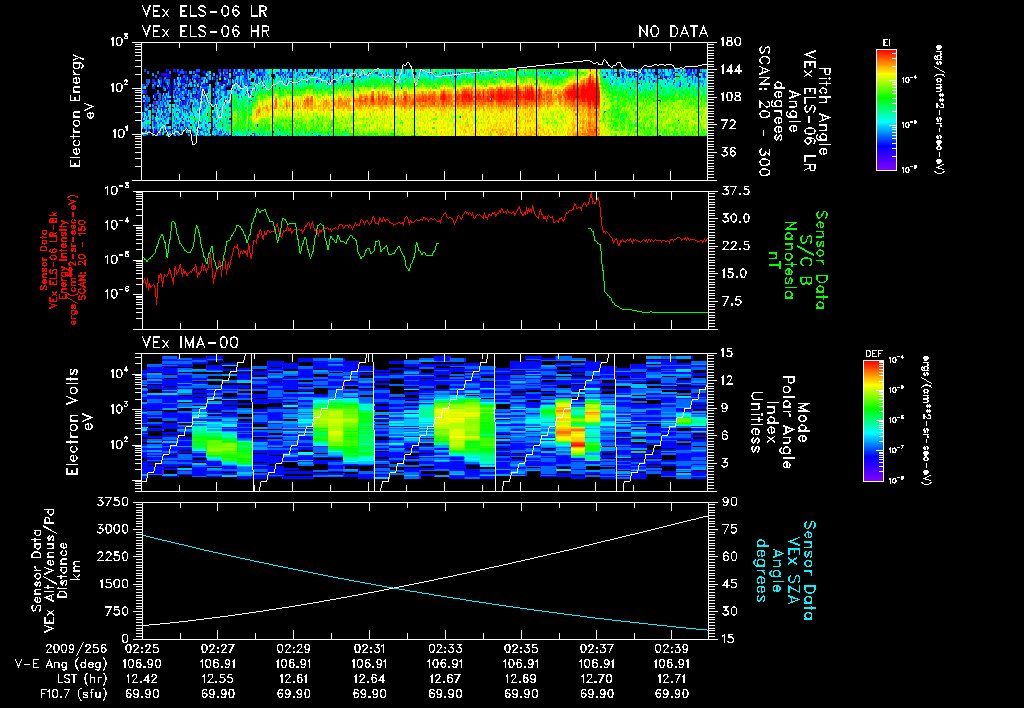
Task: Click the IMA ion energy spectrogram panel
Action: (424, 422)
